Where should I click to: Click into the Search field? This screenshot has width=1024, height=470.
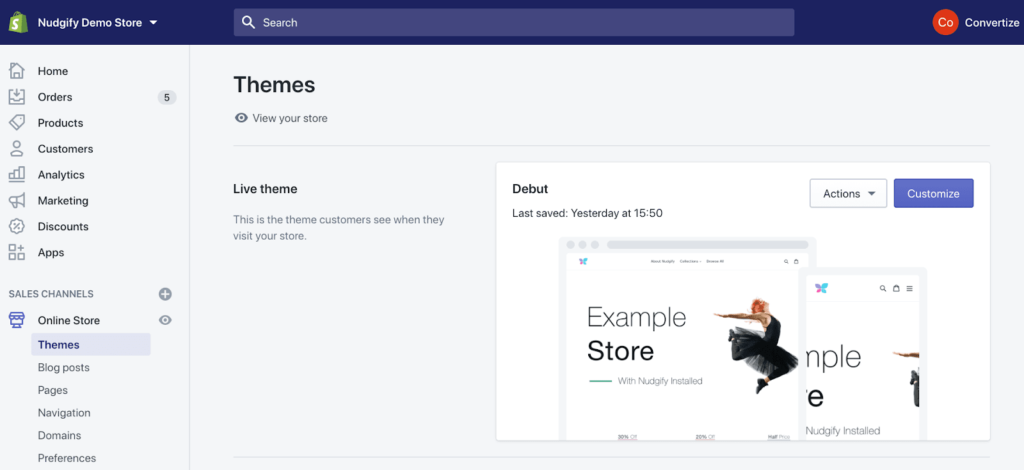[514, 22]
